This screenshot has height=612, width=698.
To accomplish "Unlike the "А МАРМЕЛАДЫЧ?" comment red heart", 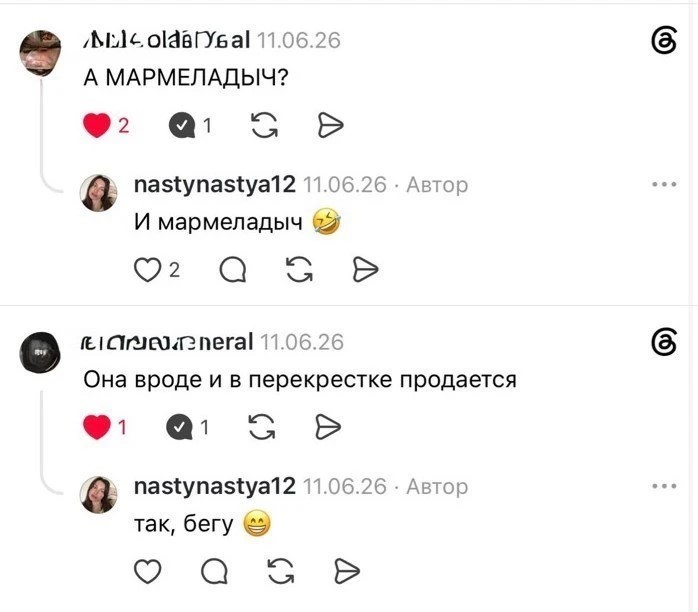I will (x=97, y=125).
